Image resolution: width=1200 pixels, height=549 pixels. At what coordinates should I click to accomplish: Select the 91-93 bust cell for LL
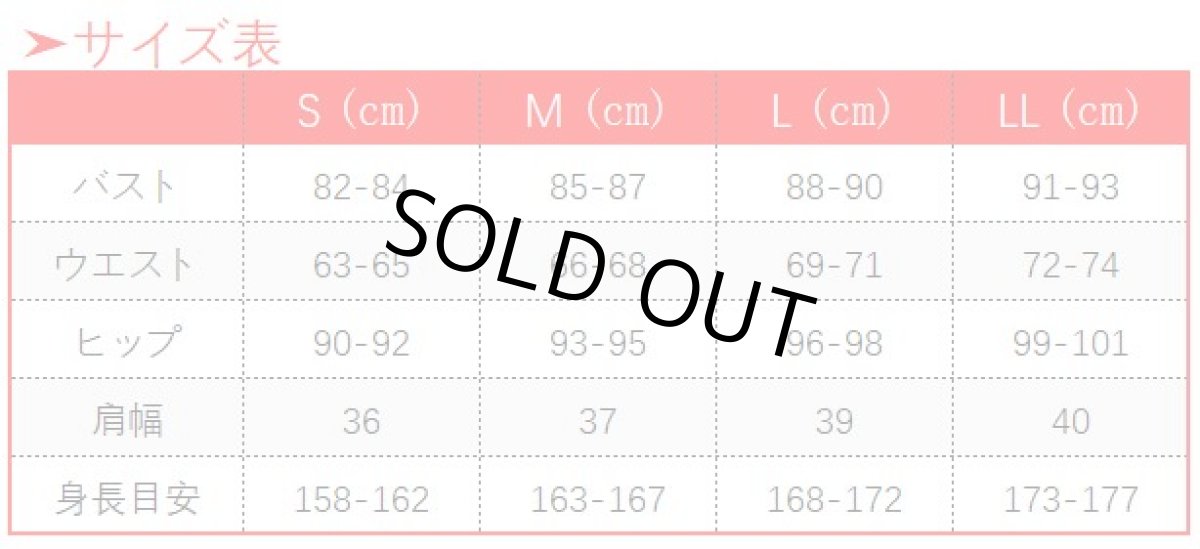pos(1070,187)
